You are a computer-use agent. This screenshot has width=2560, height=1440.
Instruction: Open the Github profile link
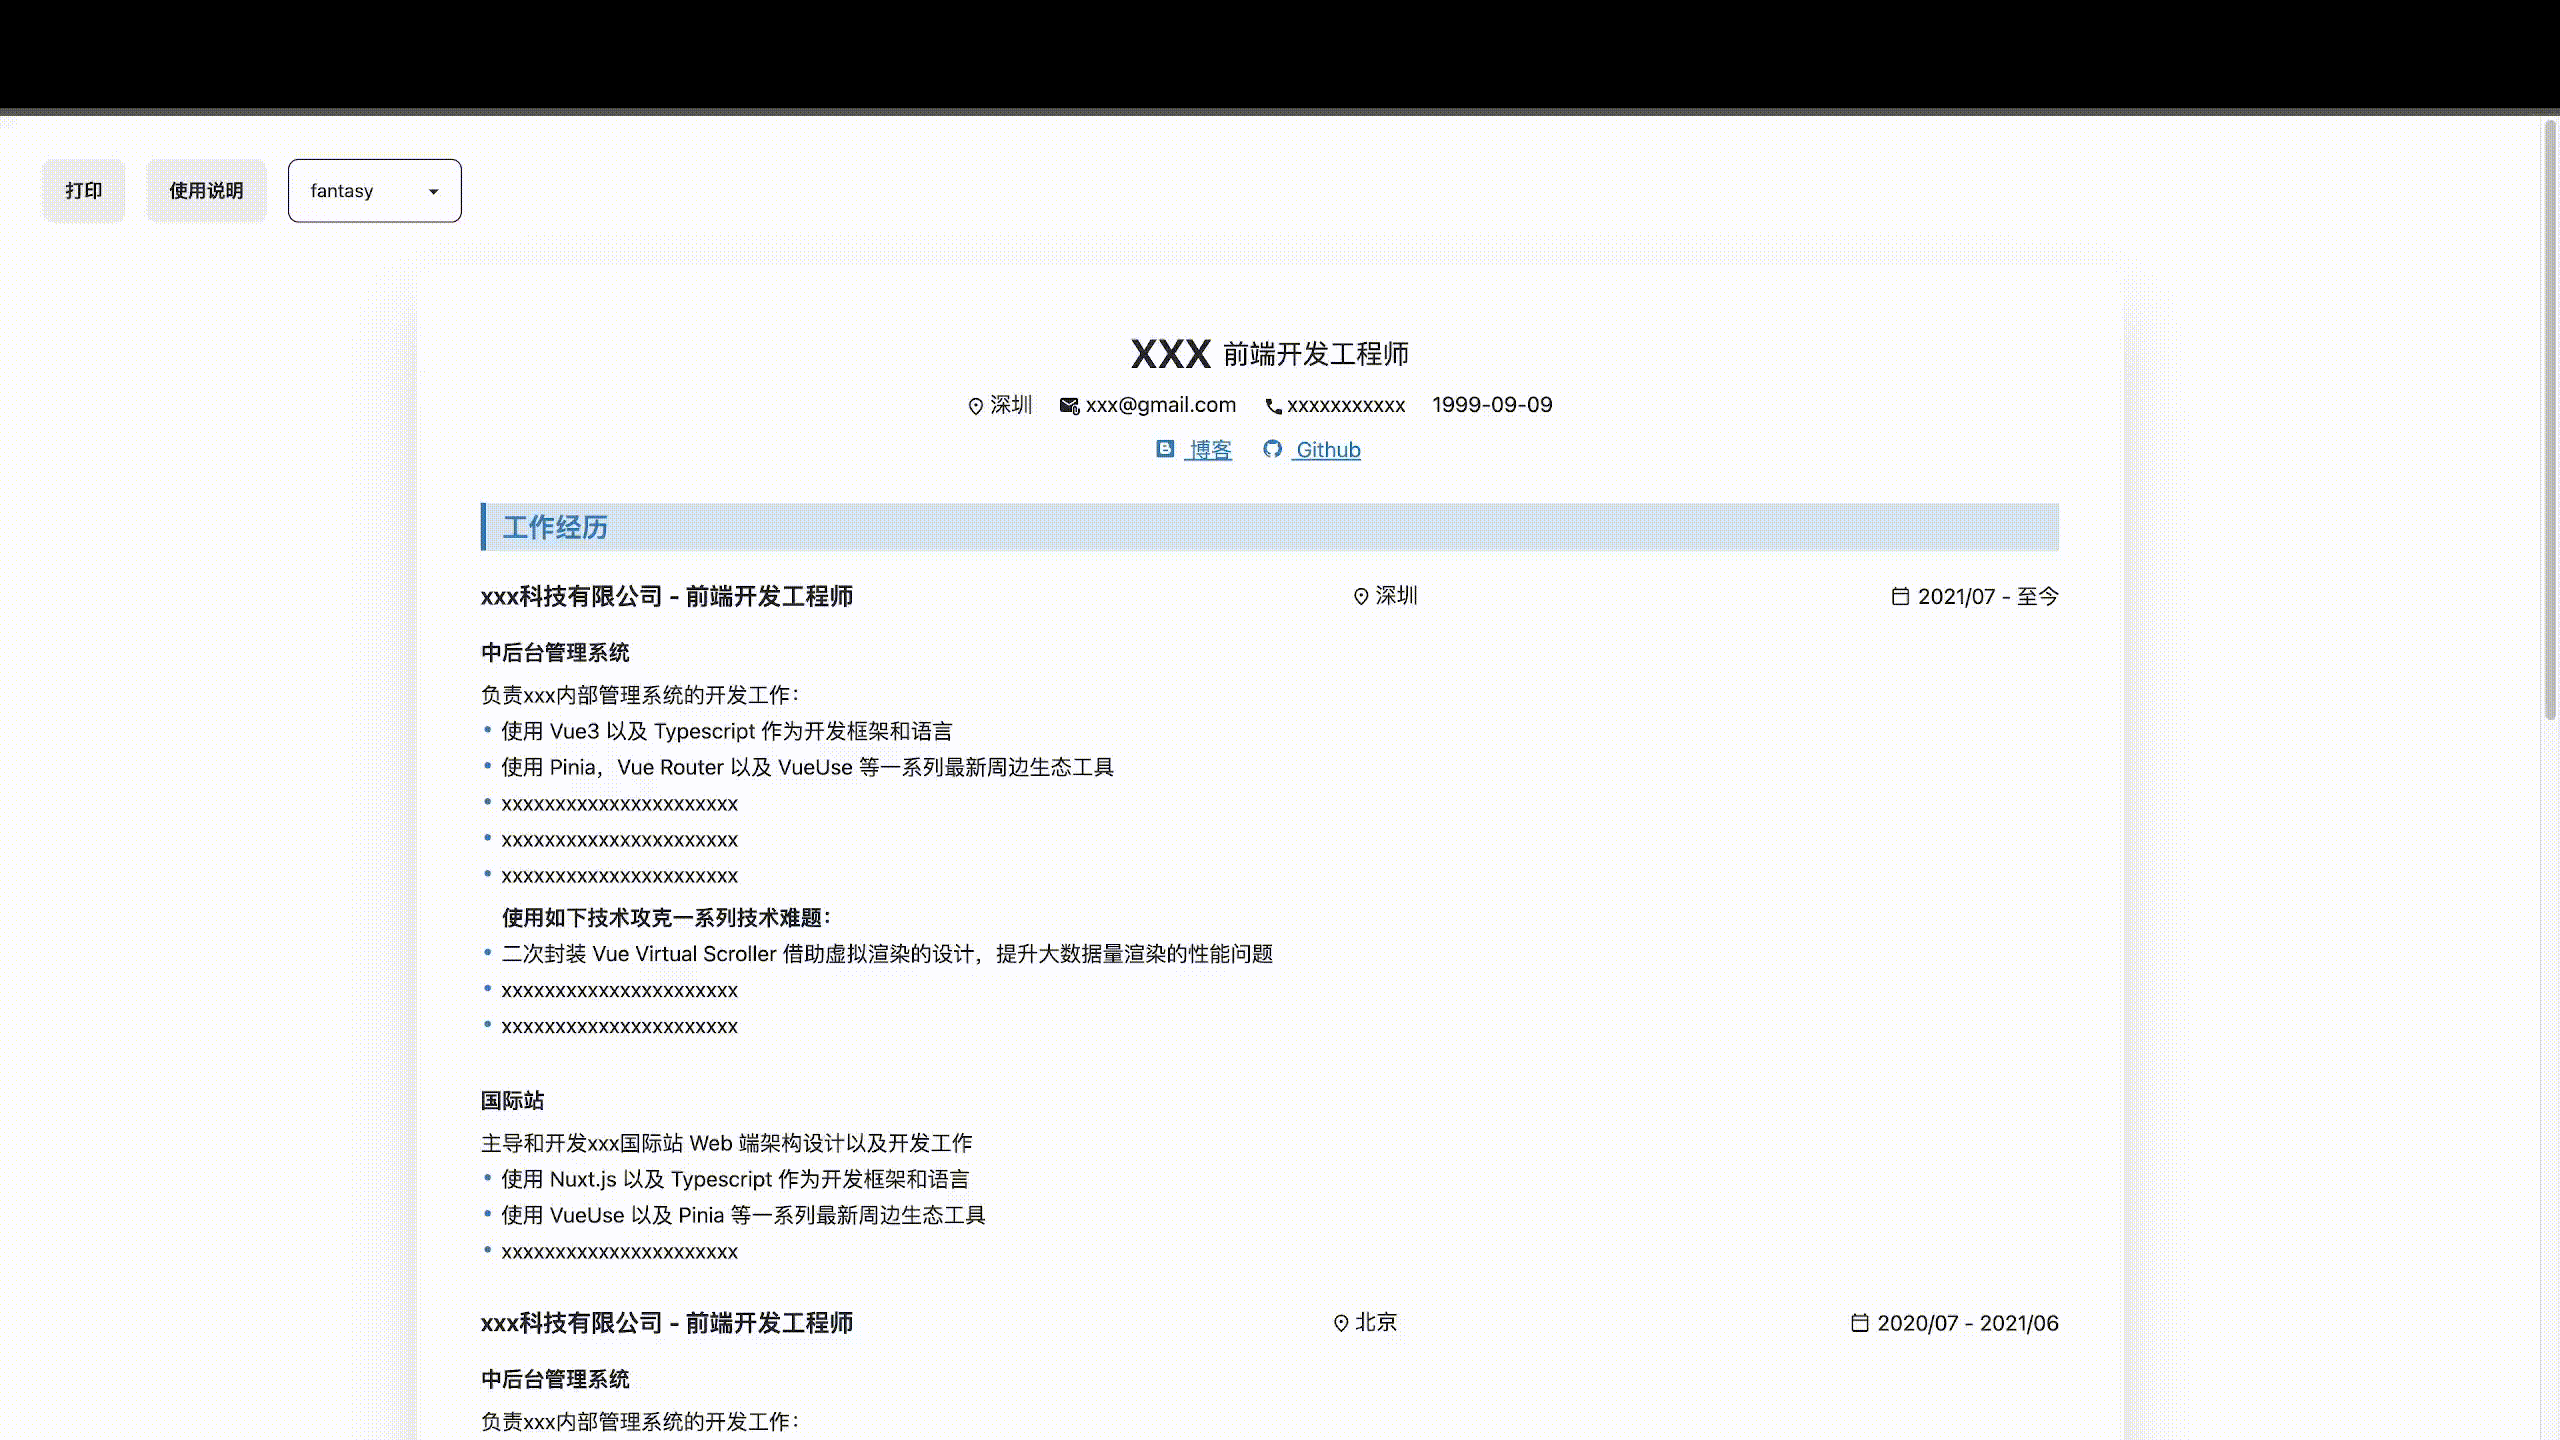(x=1328, y=450)
